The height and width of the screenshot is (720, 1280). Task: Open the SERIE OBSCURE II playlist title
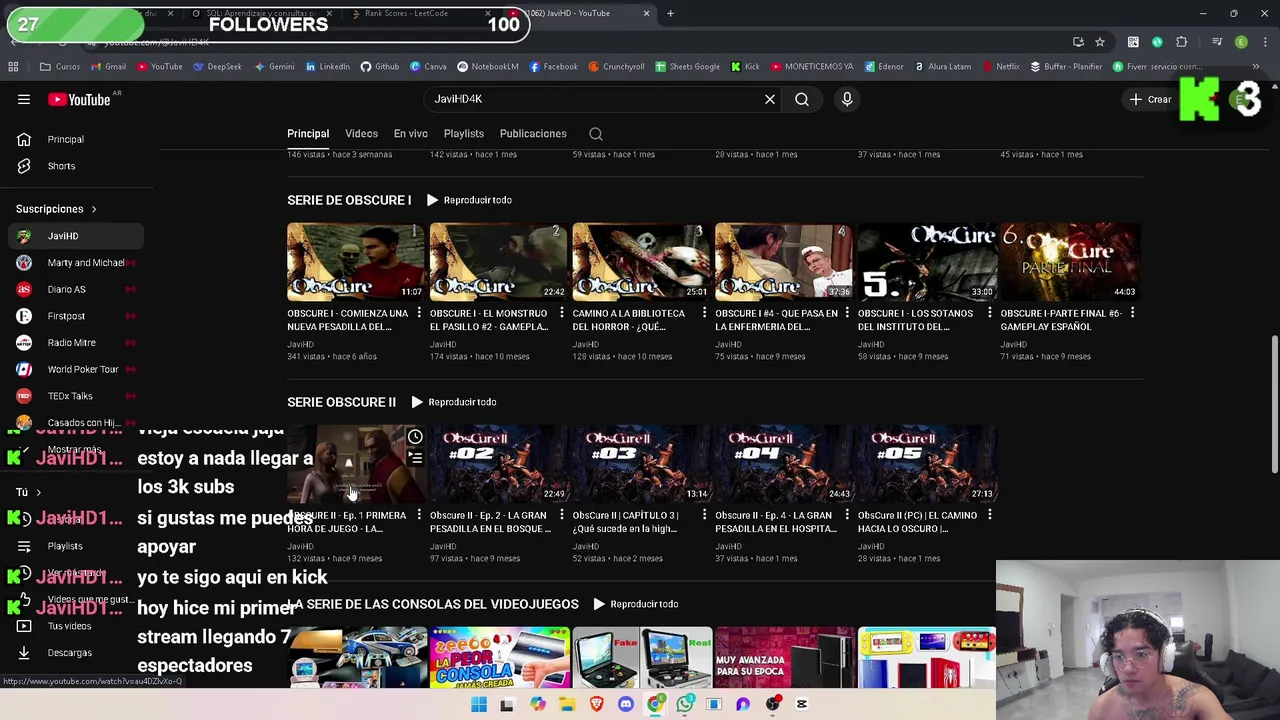pyautogui.click(x=342, y=402)
